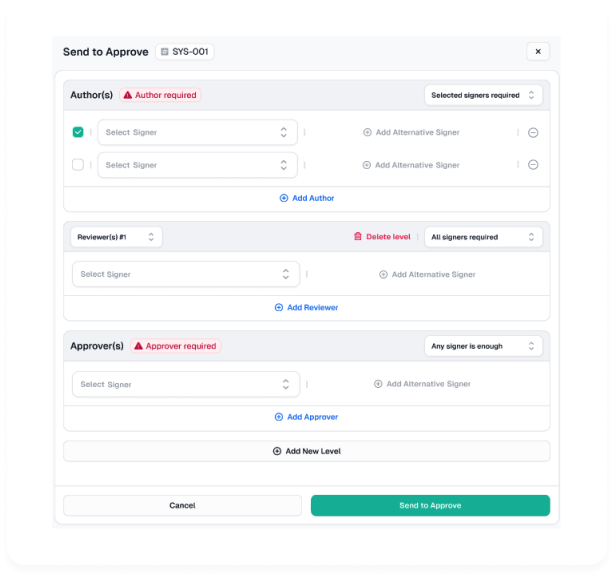Check the second author signer checkbox

(x=78, y=164)
